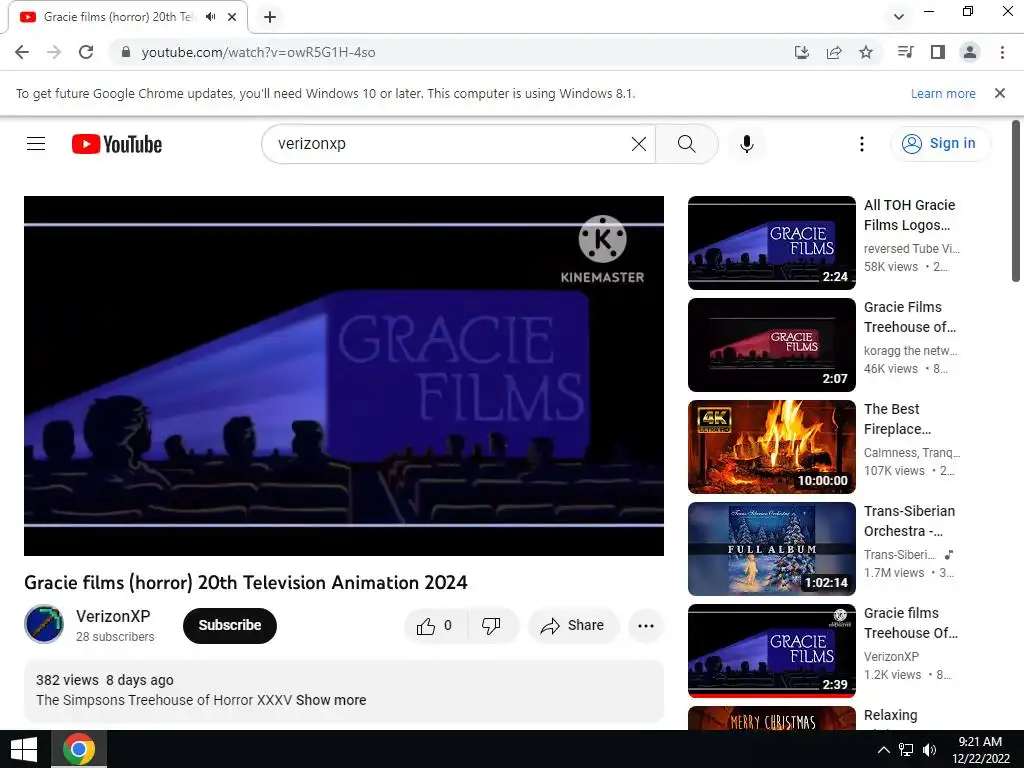Start voice search with the microphone icon
The width and height of the screenshot is (1024, 768).
[x=746, y=144]
